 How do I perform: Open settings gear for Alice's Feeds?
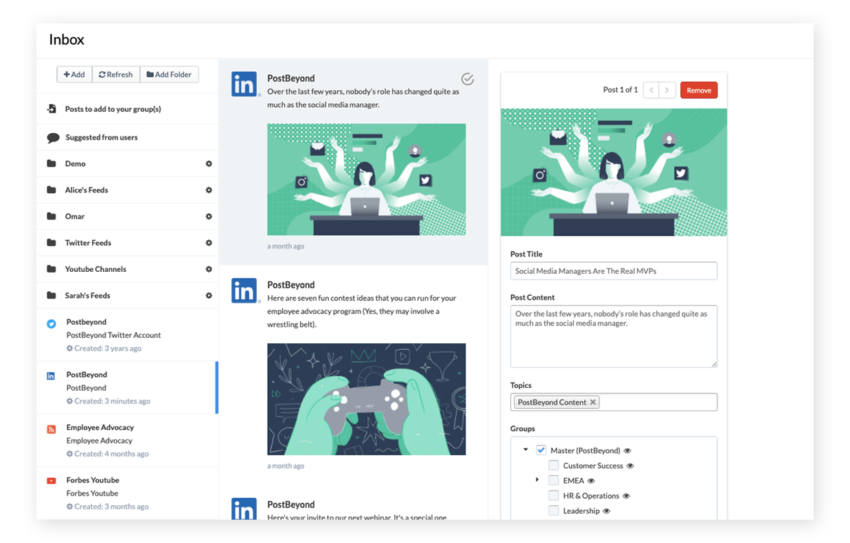click(x=209, y=190)
